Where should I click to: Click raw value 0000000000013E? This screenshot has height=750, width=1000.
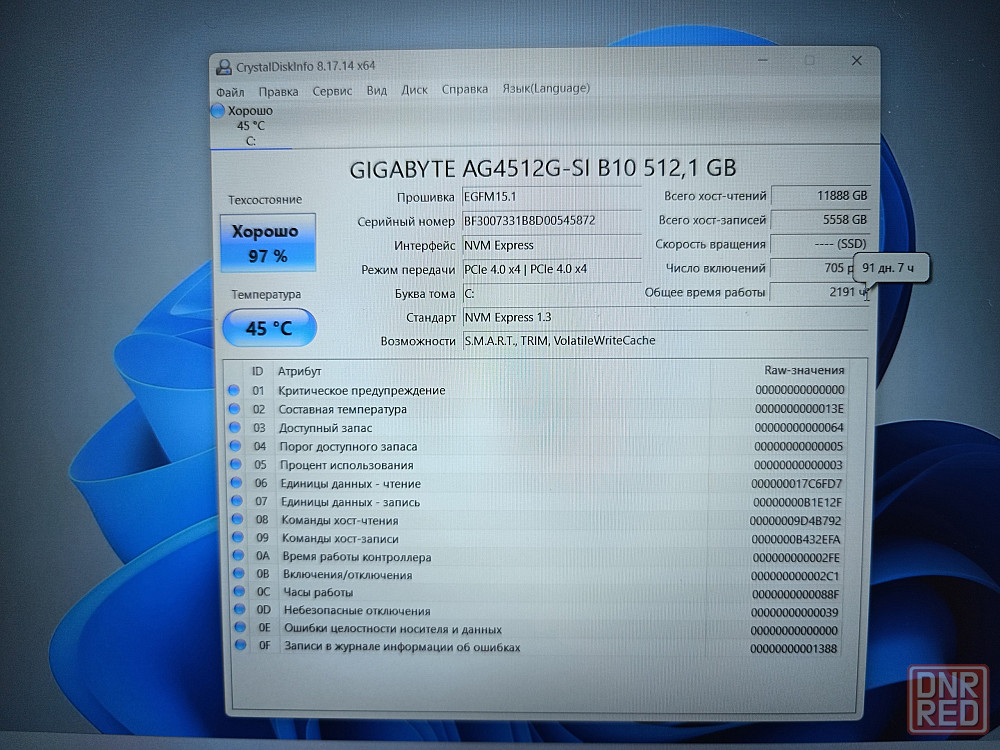(x=799, y=408)
